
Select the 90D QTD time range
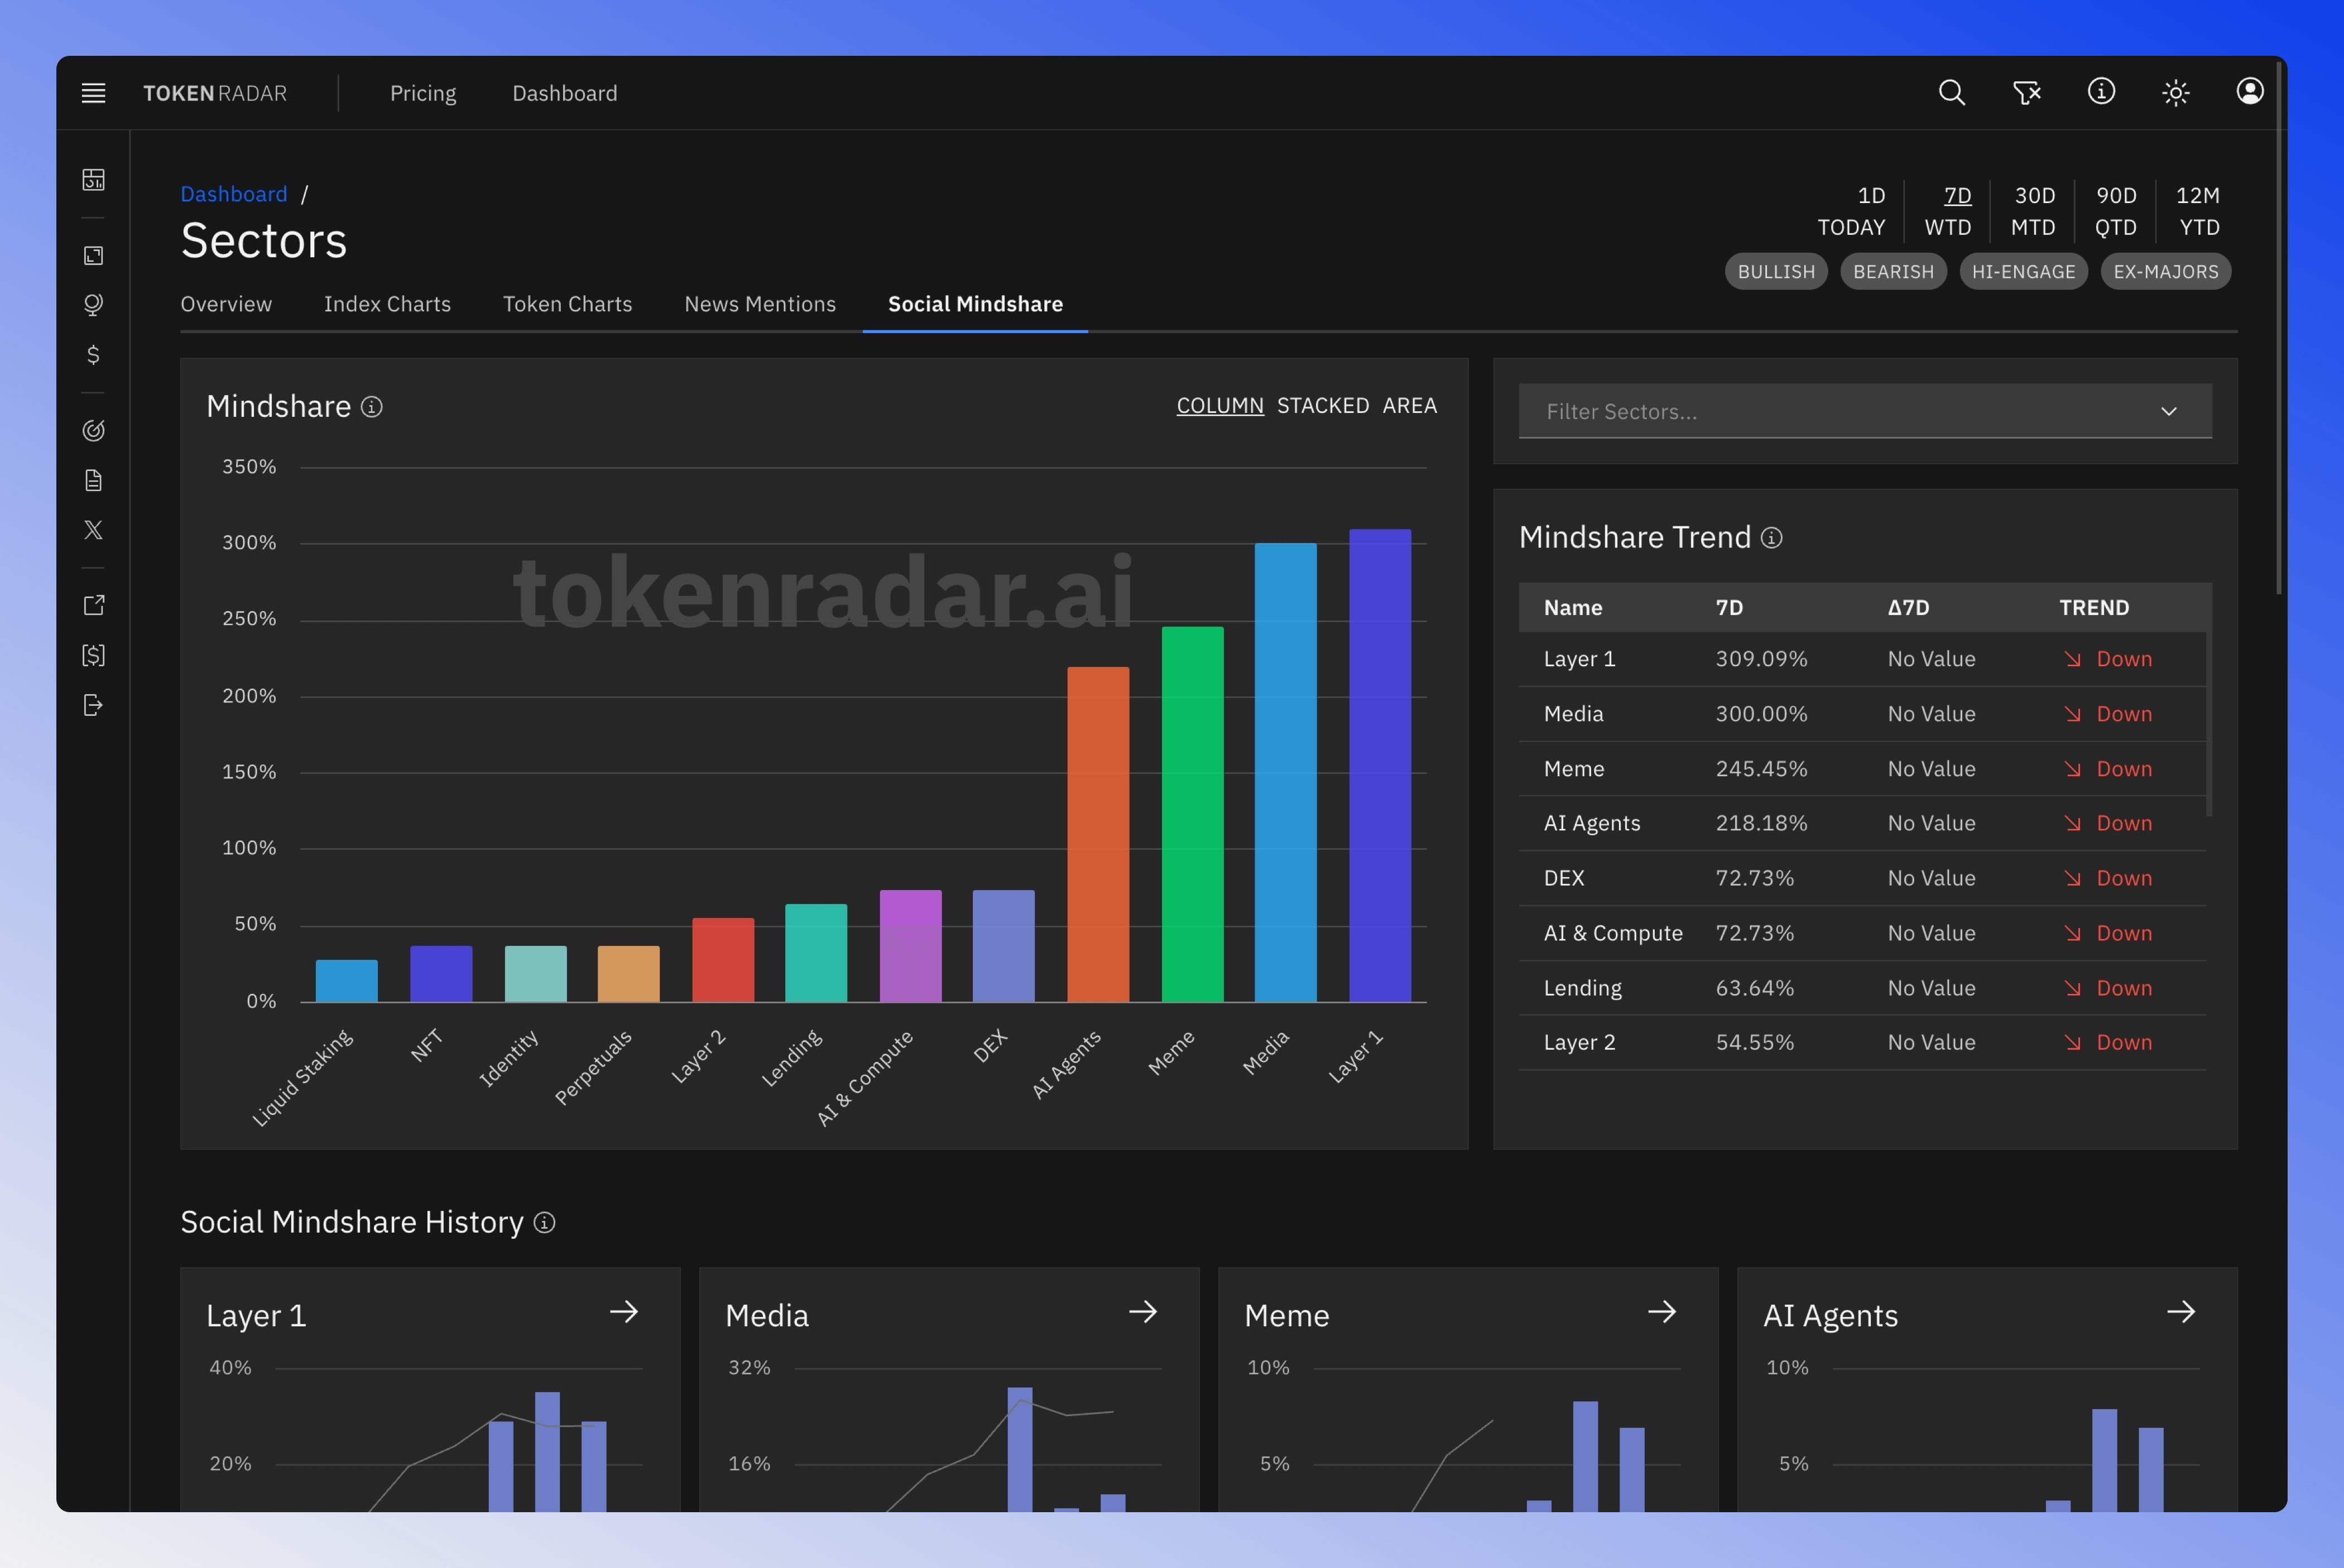[2116, 211]
